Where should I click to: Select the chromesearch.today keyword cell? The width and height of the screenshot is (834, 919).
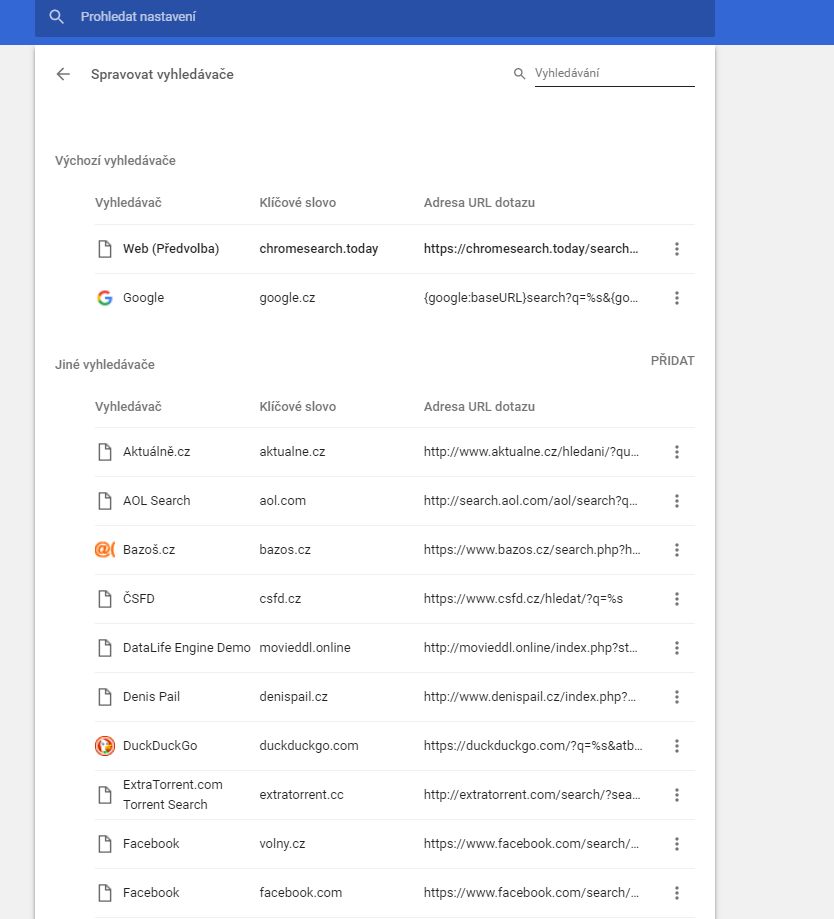[x=319, y=249]
